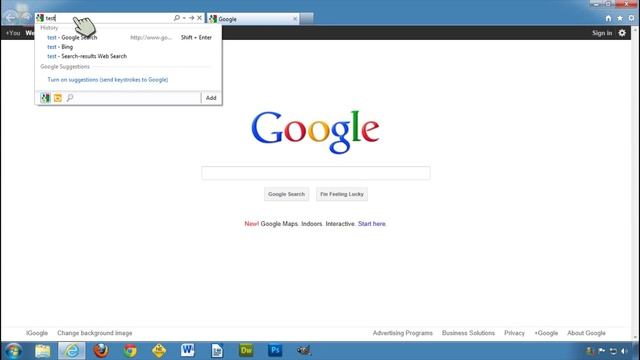Switch to the Google tab
Screen dimensions: 640x360
(253, 19)
